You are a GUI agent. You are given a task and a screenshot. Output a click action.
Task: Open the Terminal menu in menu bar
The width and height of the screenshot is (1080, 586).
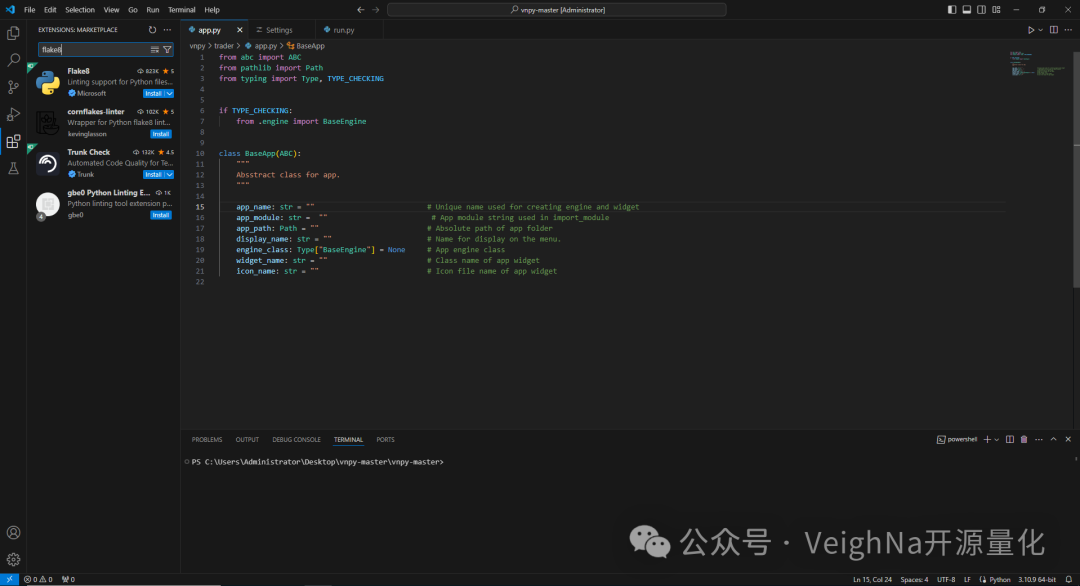point(182,9)
